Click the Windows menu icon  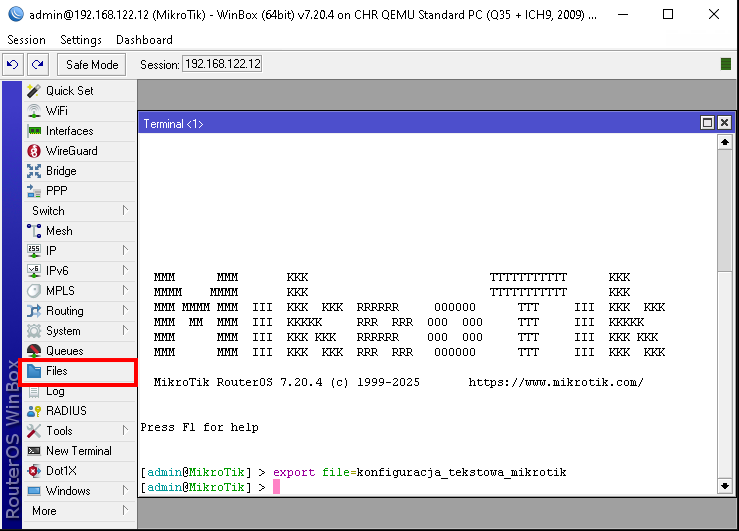34,491
